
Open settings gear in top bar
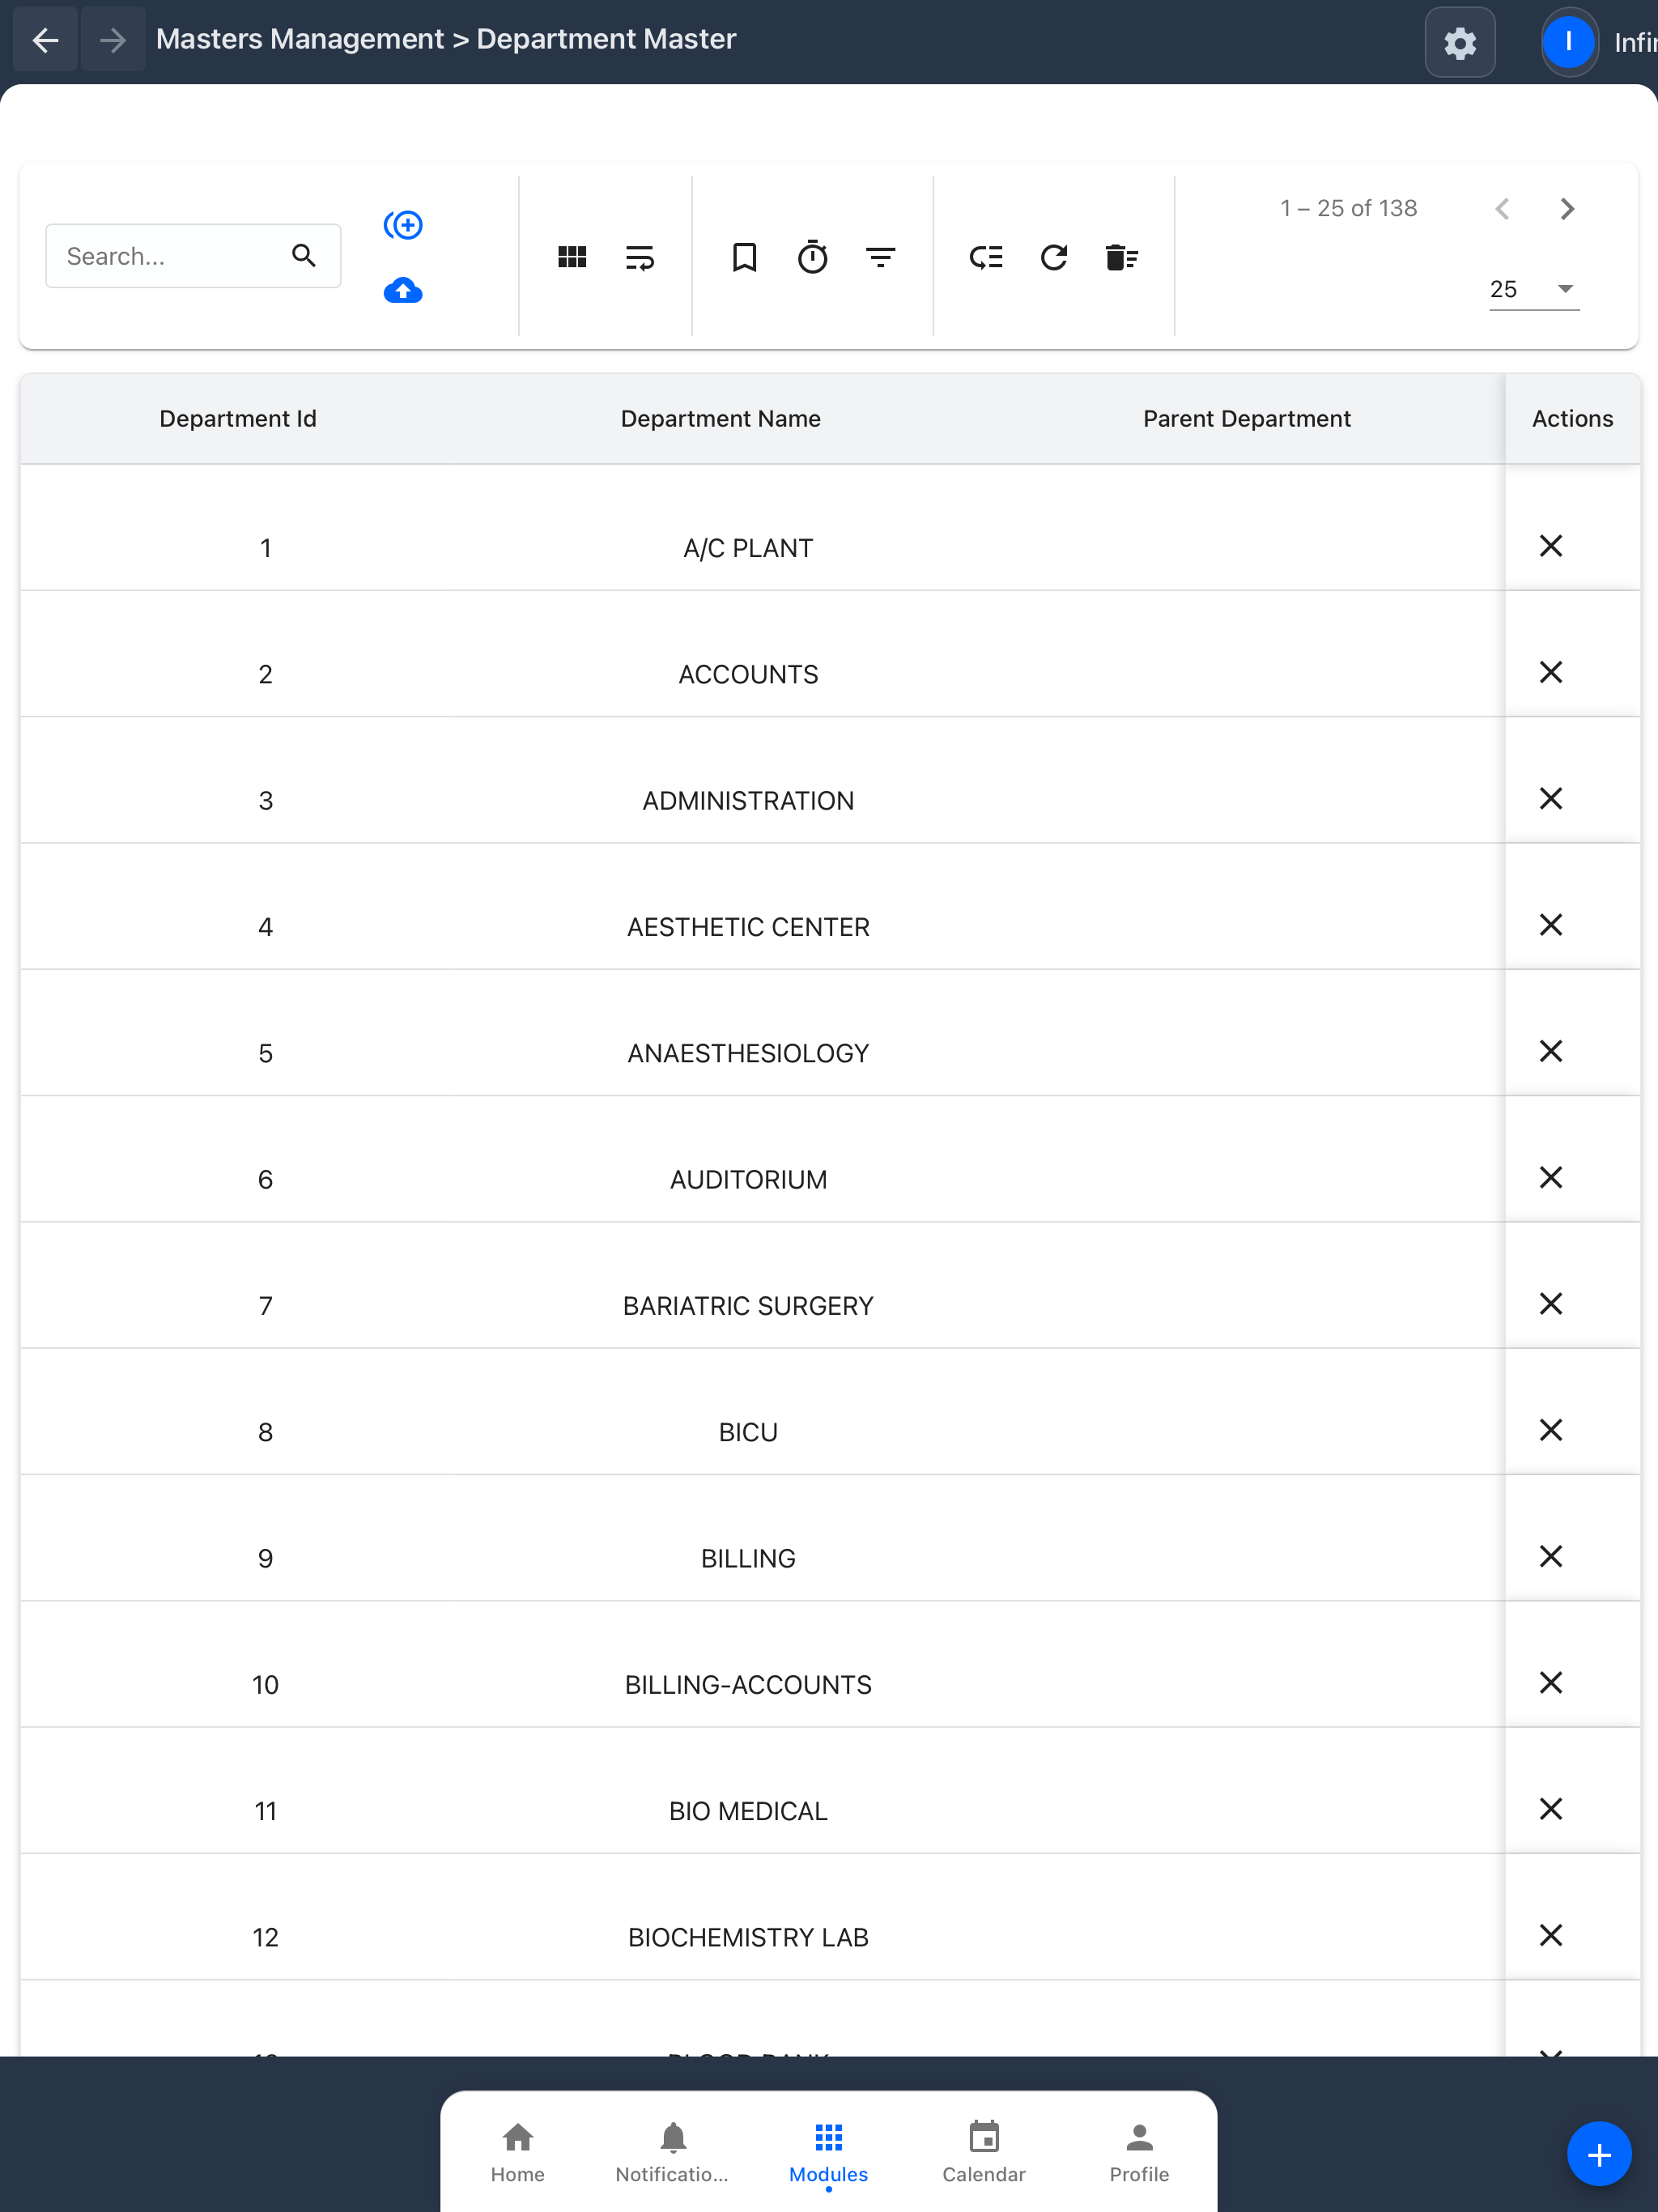1460,42
